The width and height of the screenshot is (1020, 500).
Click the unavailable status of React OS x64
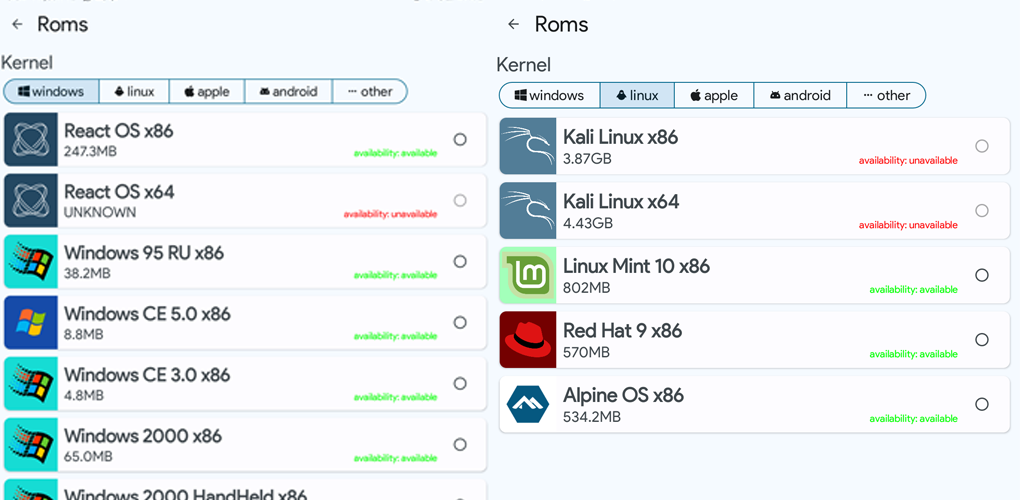pyautogui.click(x=390, y=215)
